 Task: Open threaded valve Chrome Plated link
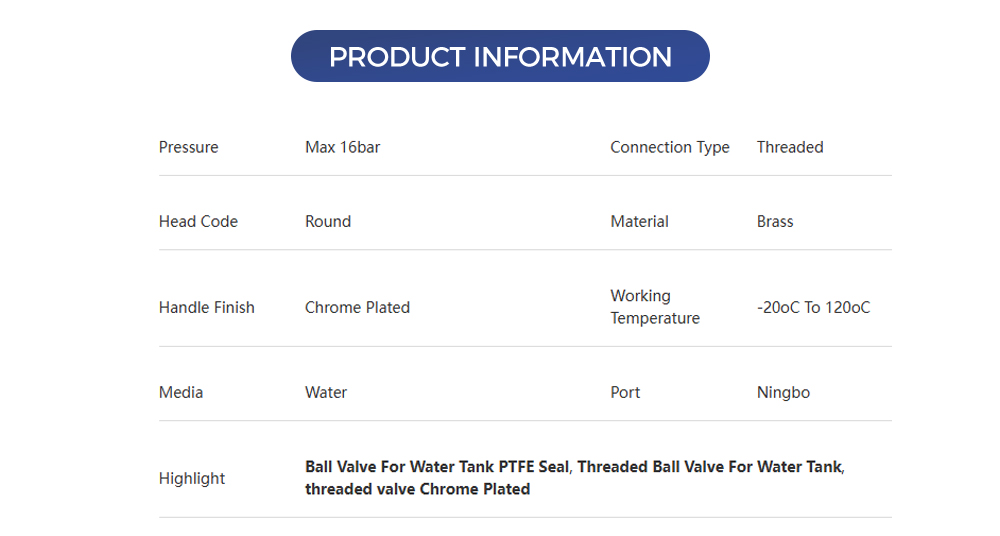(x=417, y=489)
